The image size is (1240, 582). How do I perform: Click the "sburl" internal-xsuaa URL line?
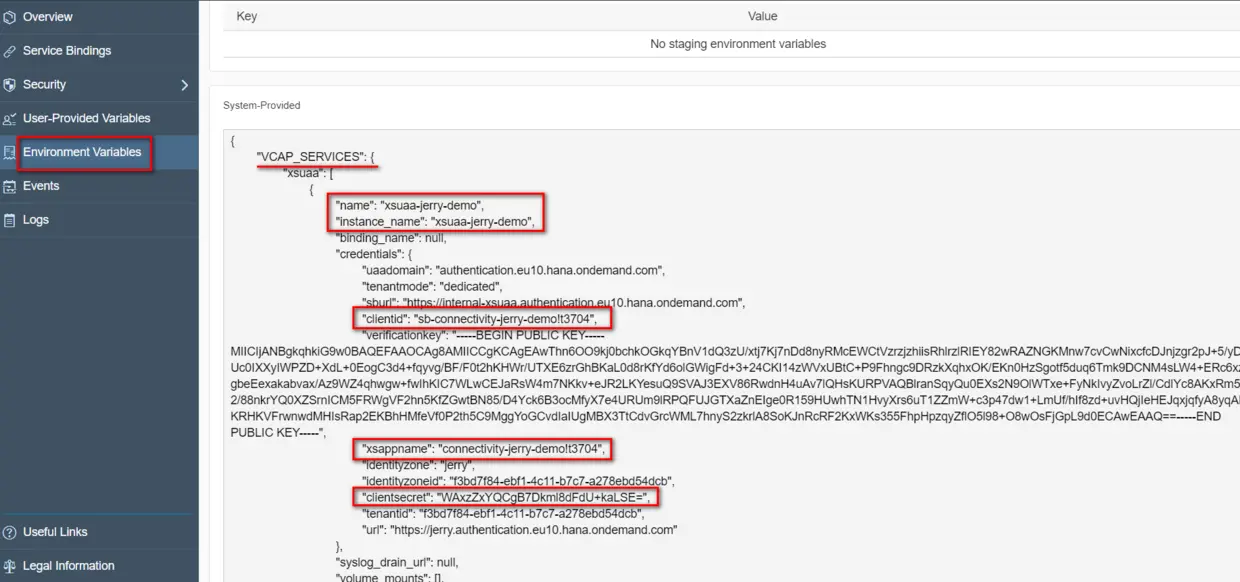point(554,302)
